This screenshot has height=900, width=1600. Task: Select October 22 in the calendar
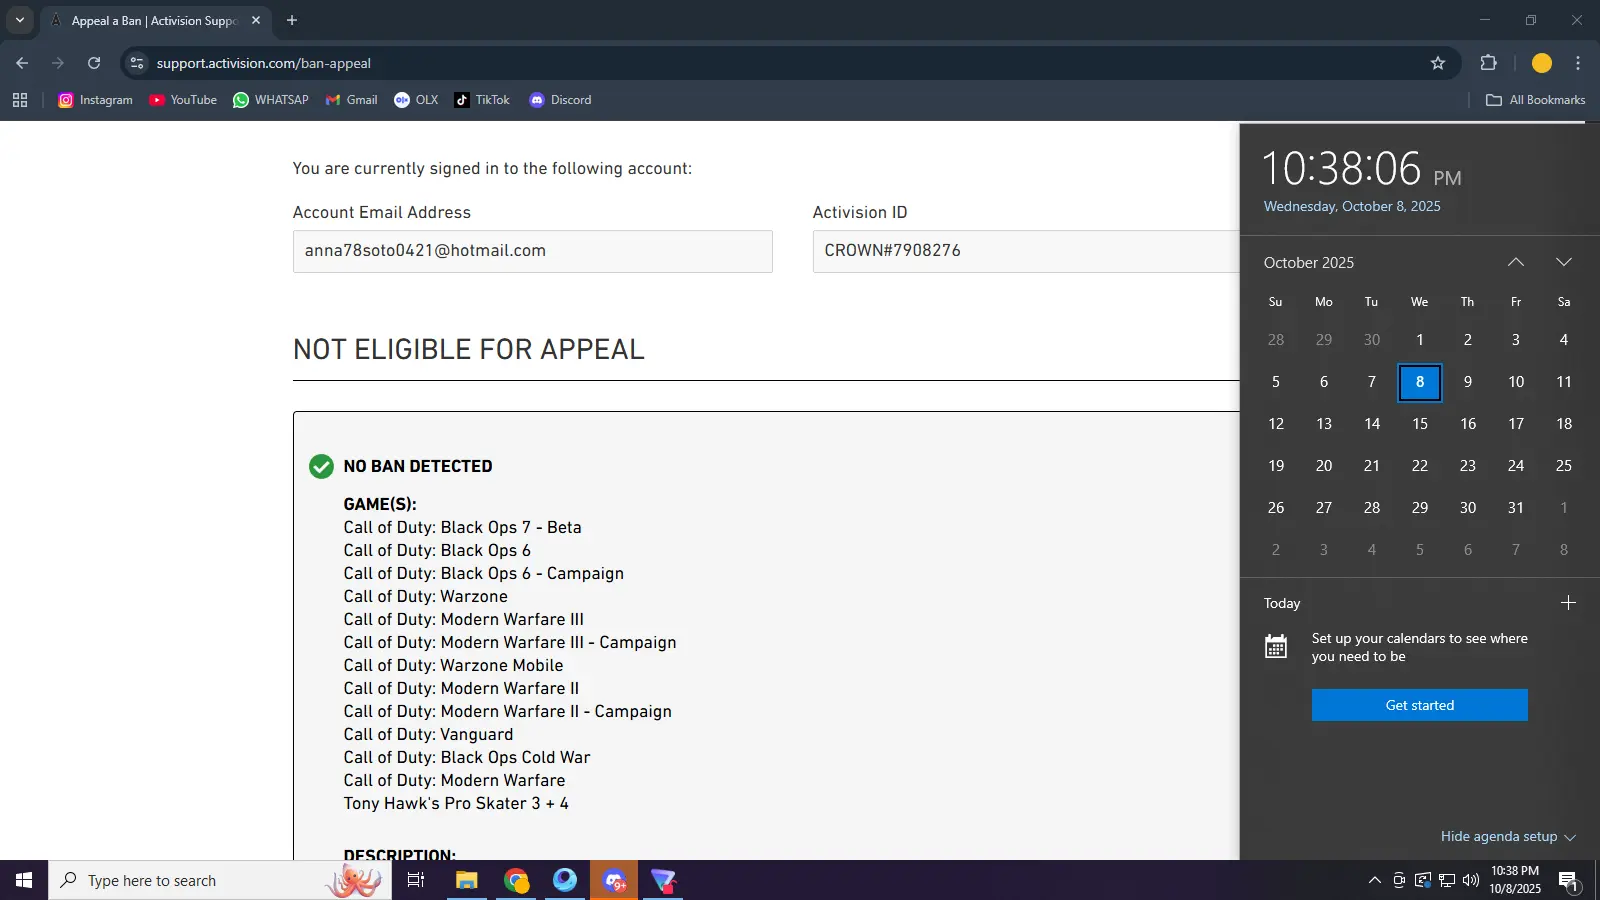1420,466
